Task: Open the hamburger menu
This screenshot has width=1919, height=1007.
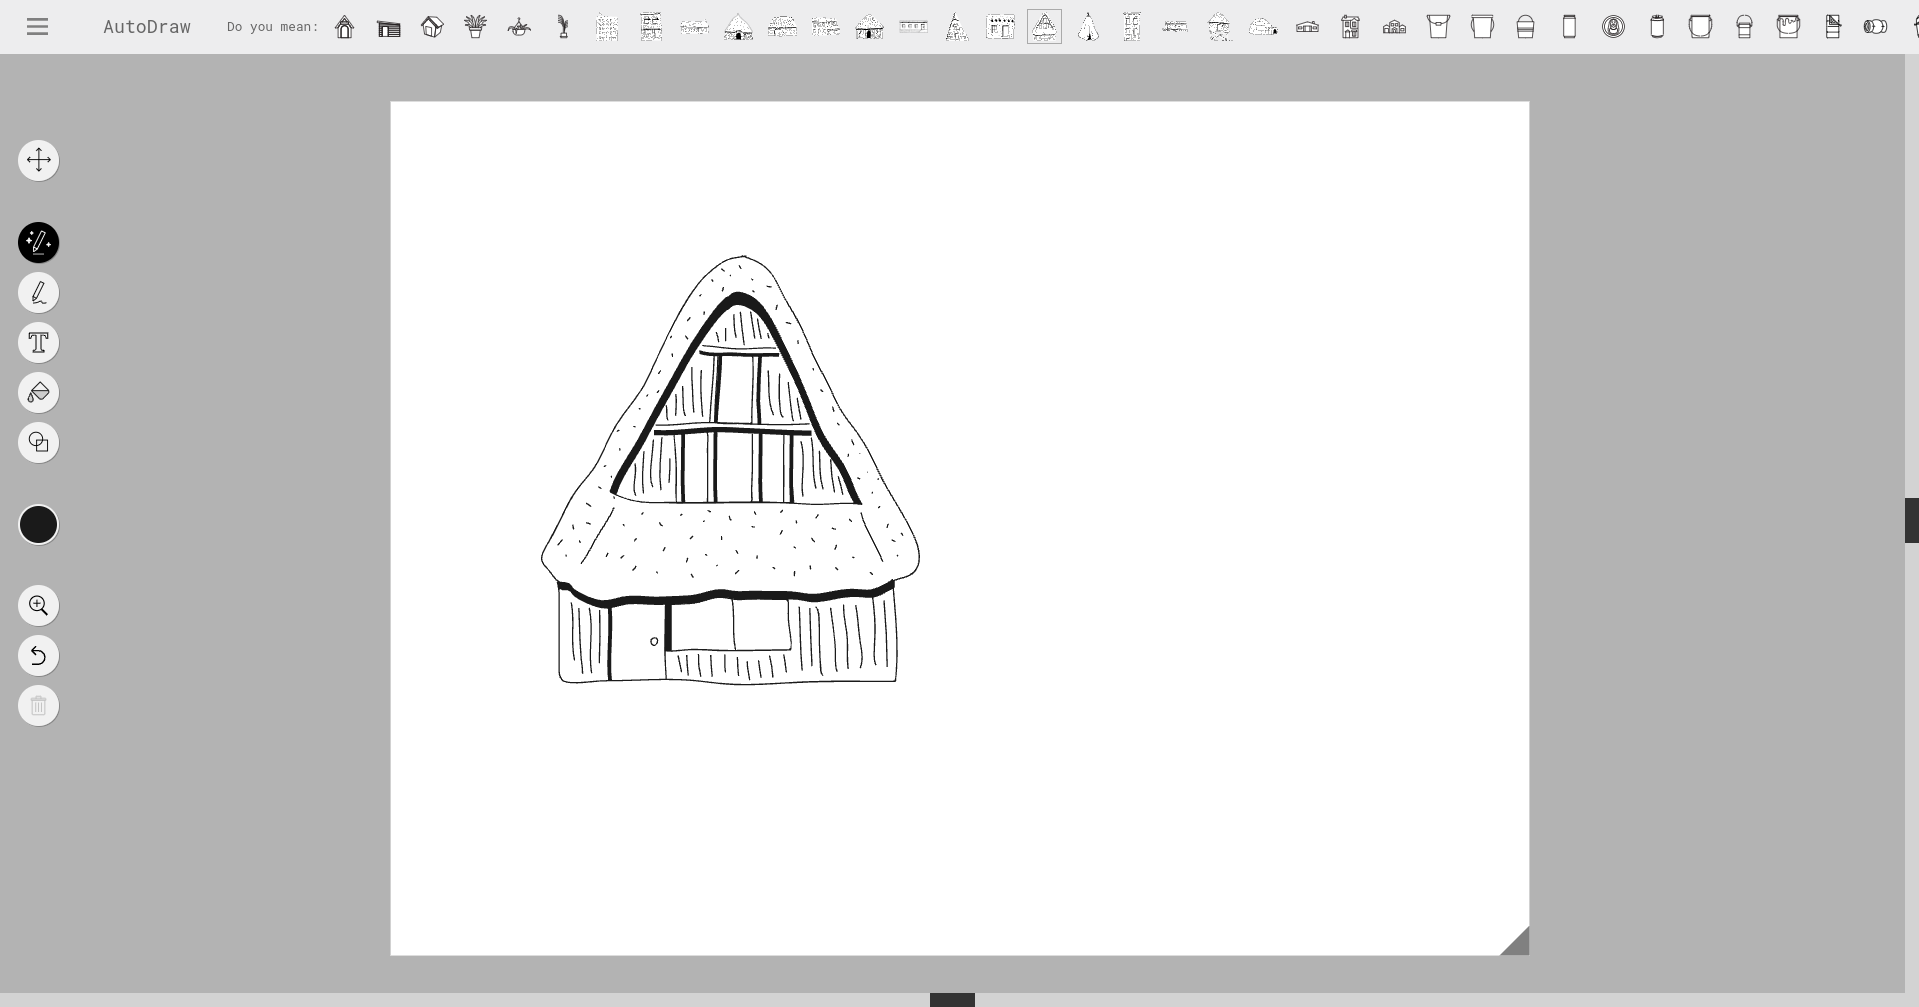Action: pyautogui.click(x=37, y=26)
